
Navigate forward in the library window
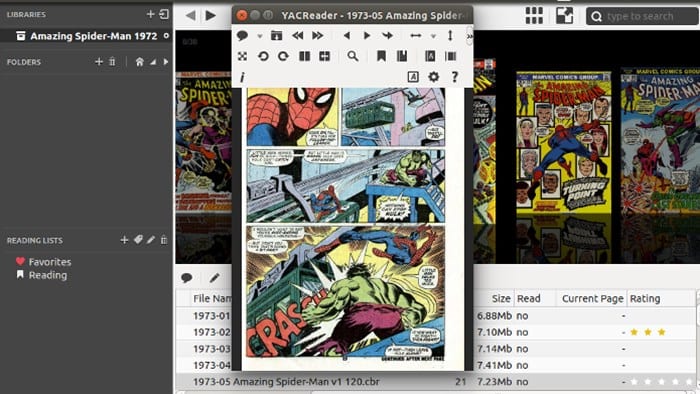210,16
